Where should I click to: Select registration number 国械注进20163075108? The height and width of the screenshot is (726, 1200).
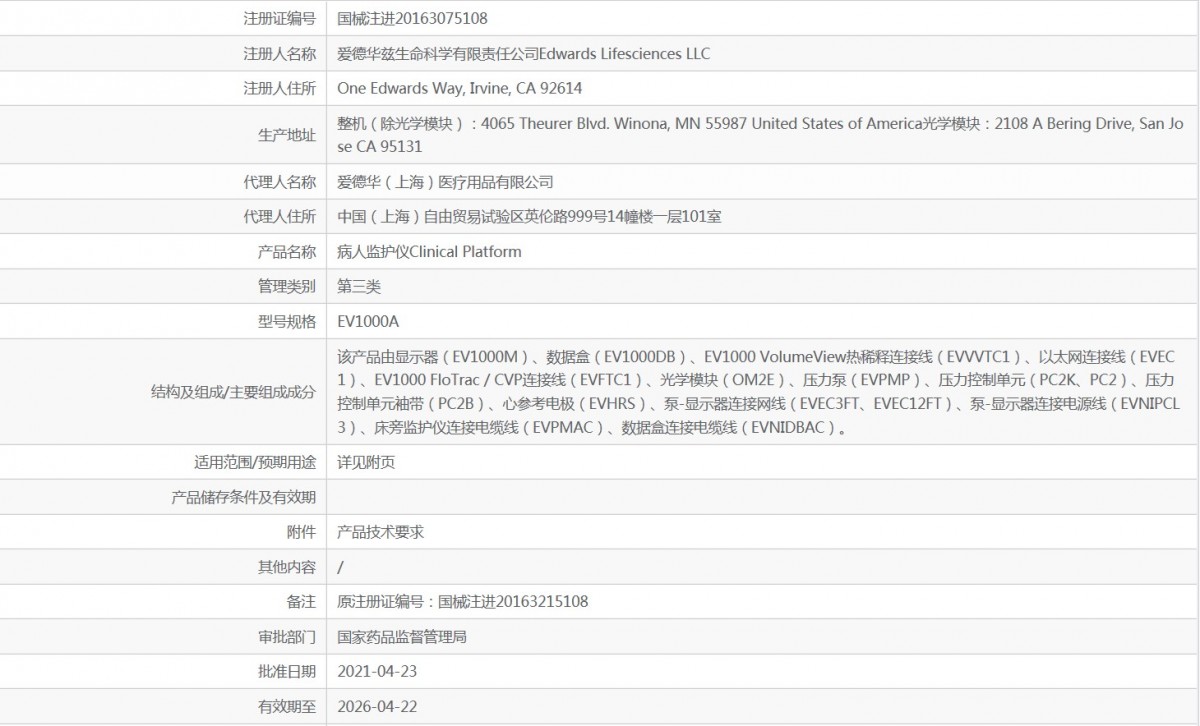pos(412,18)
